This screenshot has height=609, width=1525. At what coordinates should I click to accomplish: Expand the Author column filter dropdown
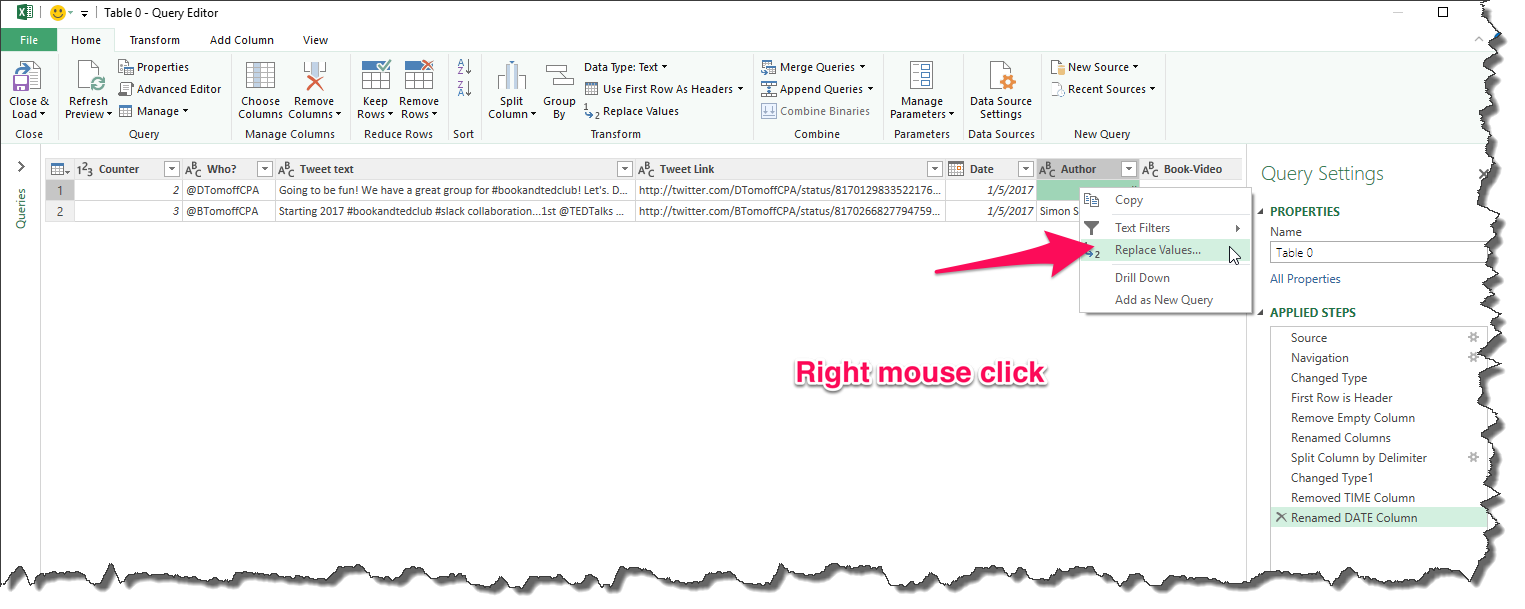pyautogui.click(x=1128, y=168)
